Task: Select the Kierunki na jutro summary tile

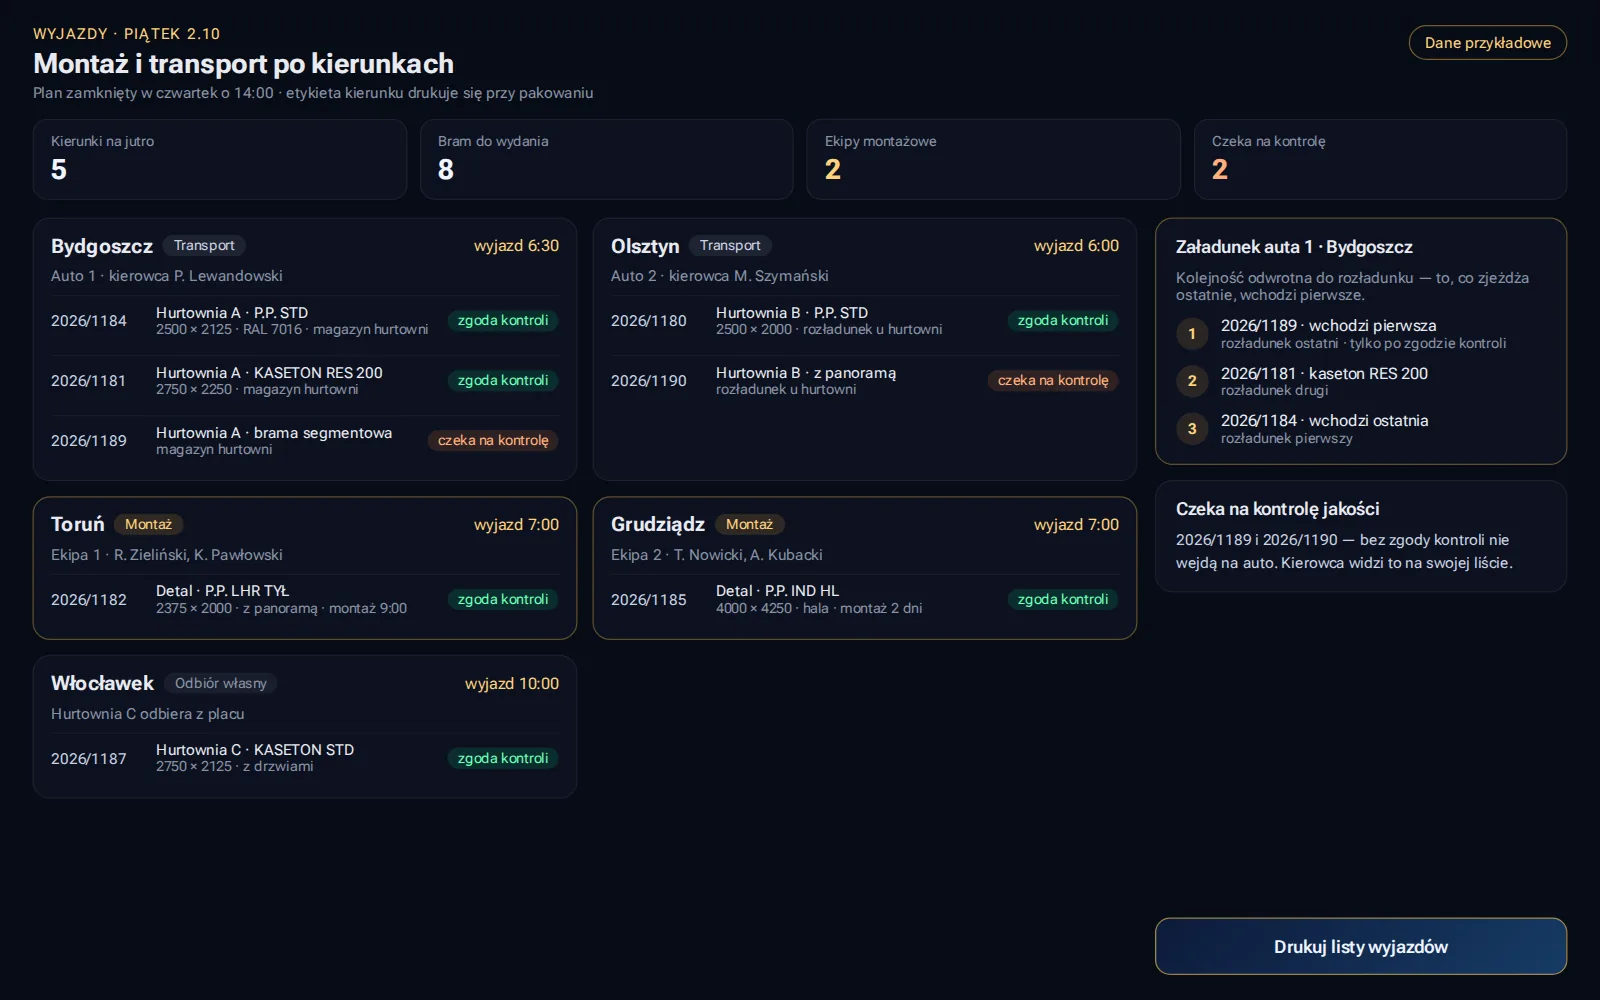Action: (220, 159)
